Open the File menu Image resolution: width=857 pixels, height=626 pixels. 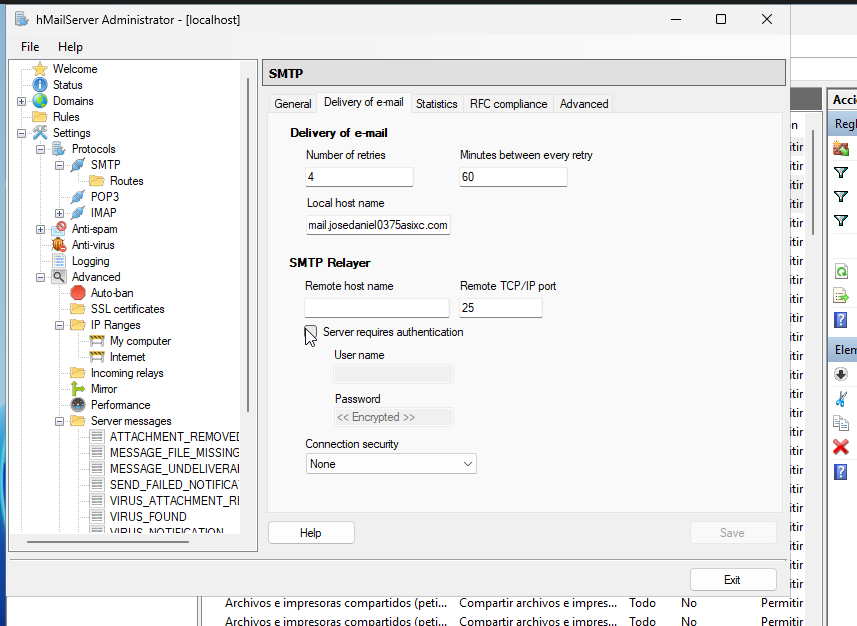30,47
